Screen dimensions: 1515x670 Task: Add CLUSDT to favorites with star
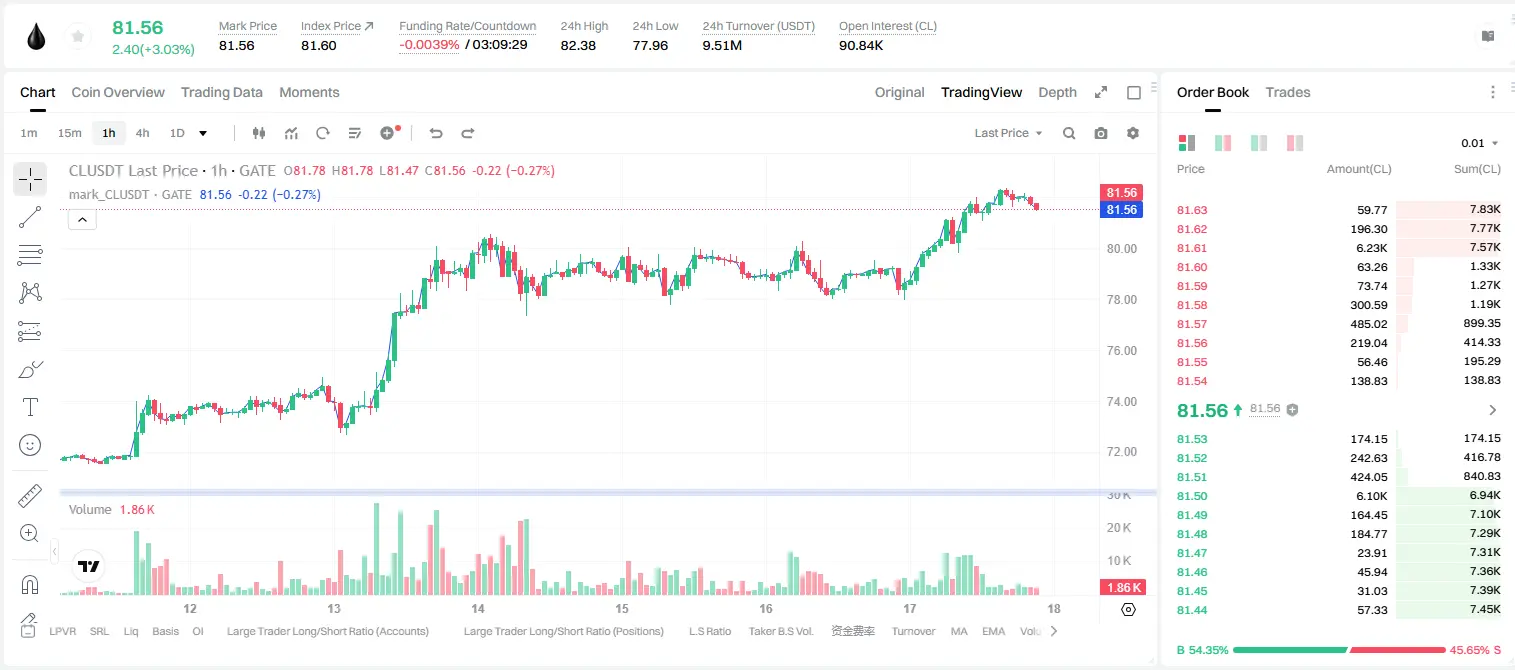tap(77, 37)
